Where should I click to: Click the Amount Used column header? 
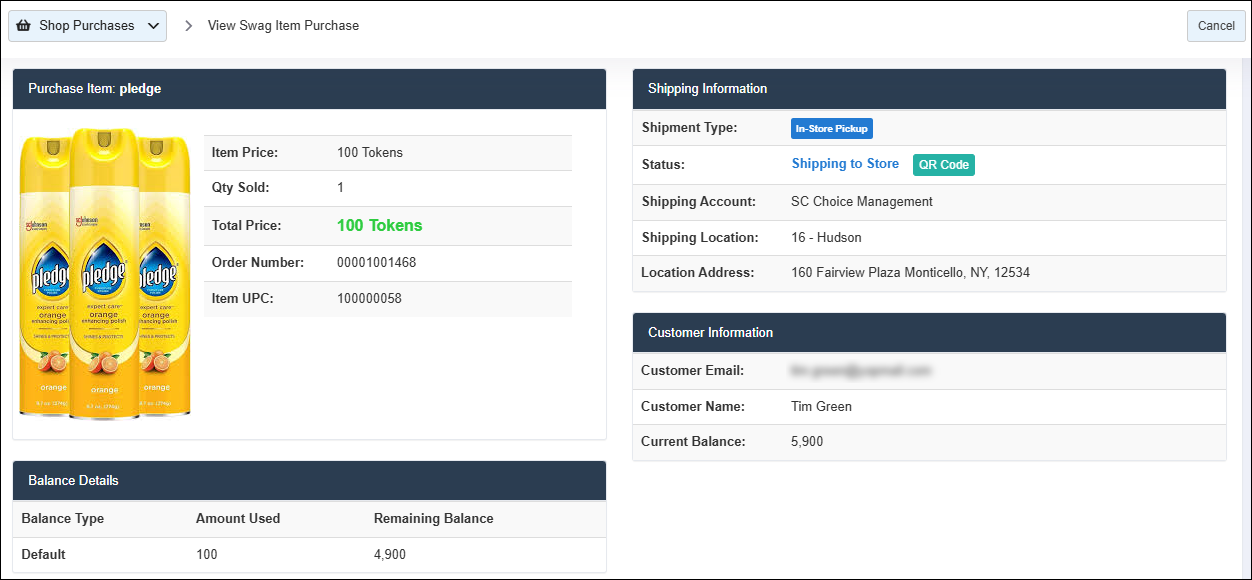[238, 519]
